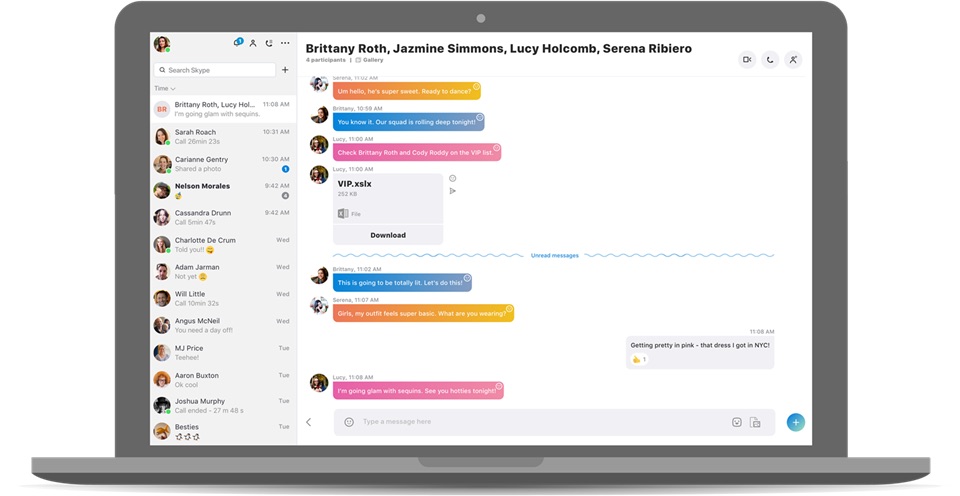Viewport: 960px width, 496px height.
Task: Click the Excel file icon in the VIP.xslx card
Action: coord(343,214)
